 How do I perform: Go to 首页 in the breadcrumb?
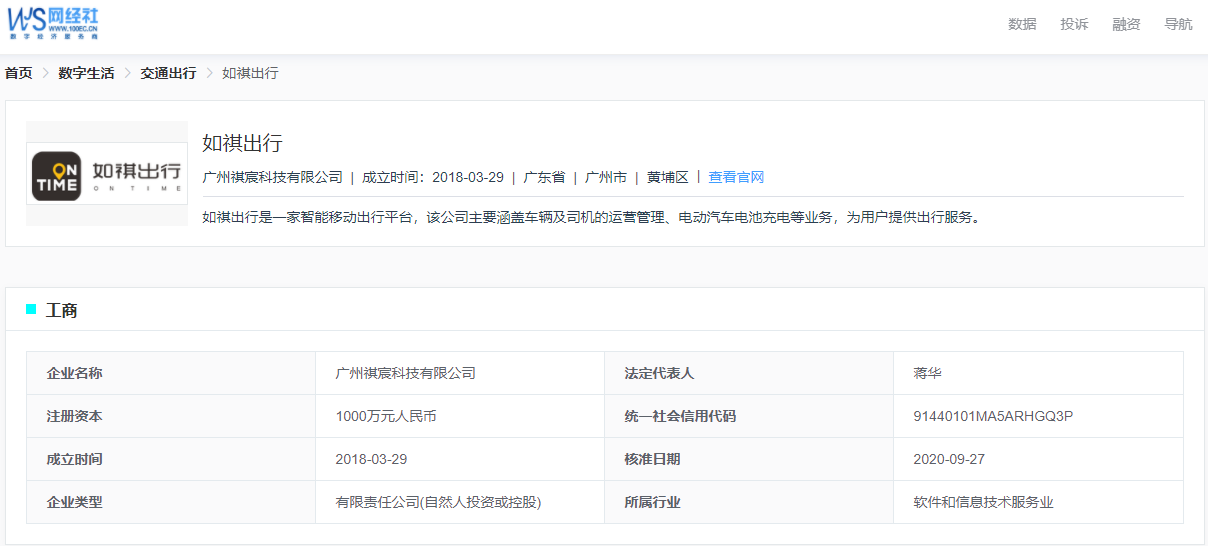18,73
